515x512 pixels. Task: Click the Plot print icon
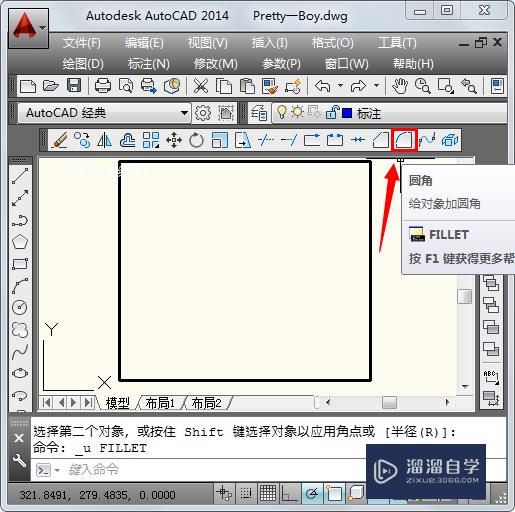coord(103,86)
